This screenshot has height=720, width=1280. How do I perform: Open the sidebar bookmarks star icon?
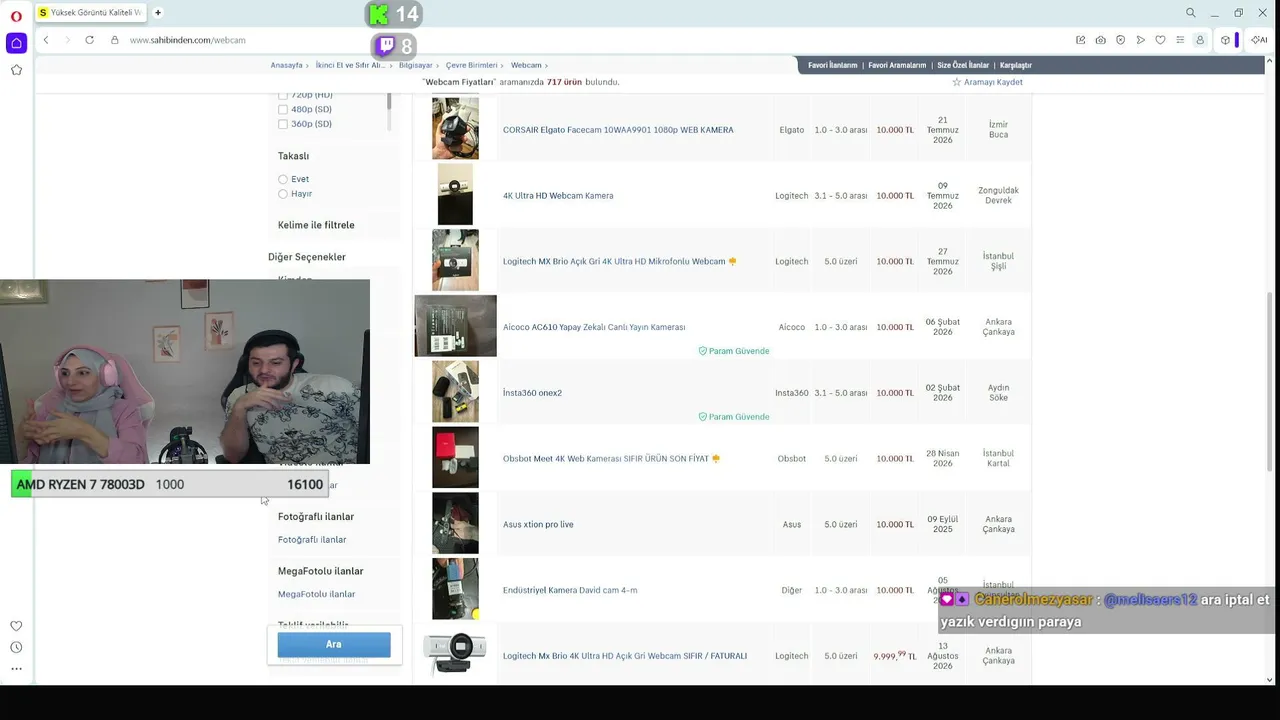click(16, 70)
